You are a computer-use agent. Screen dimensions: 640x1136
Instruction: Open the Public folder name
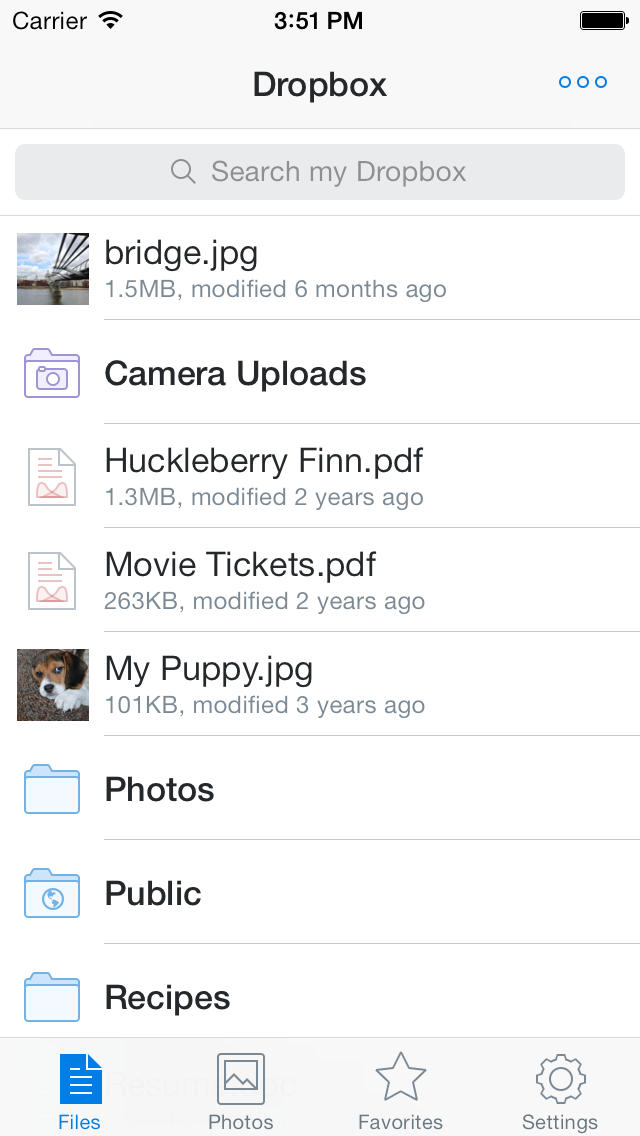pos(153,894)
